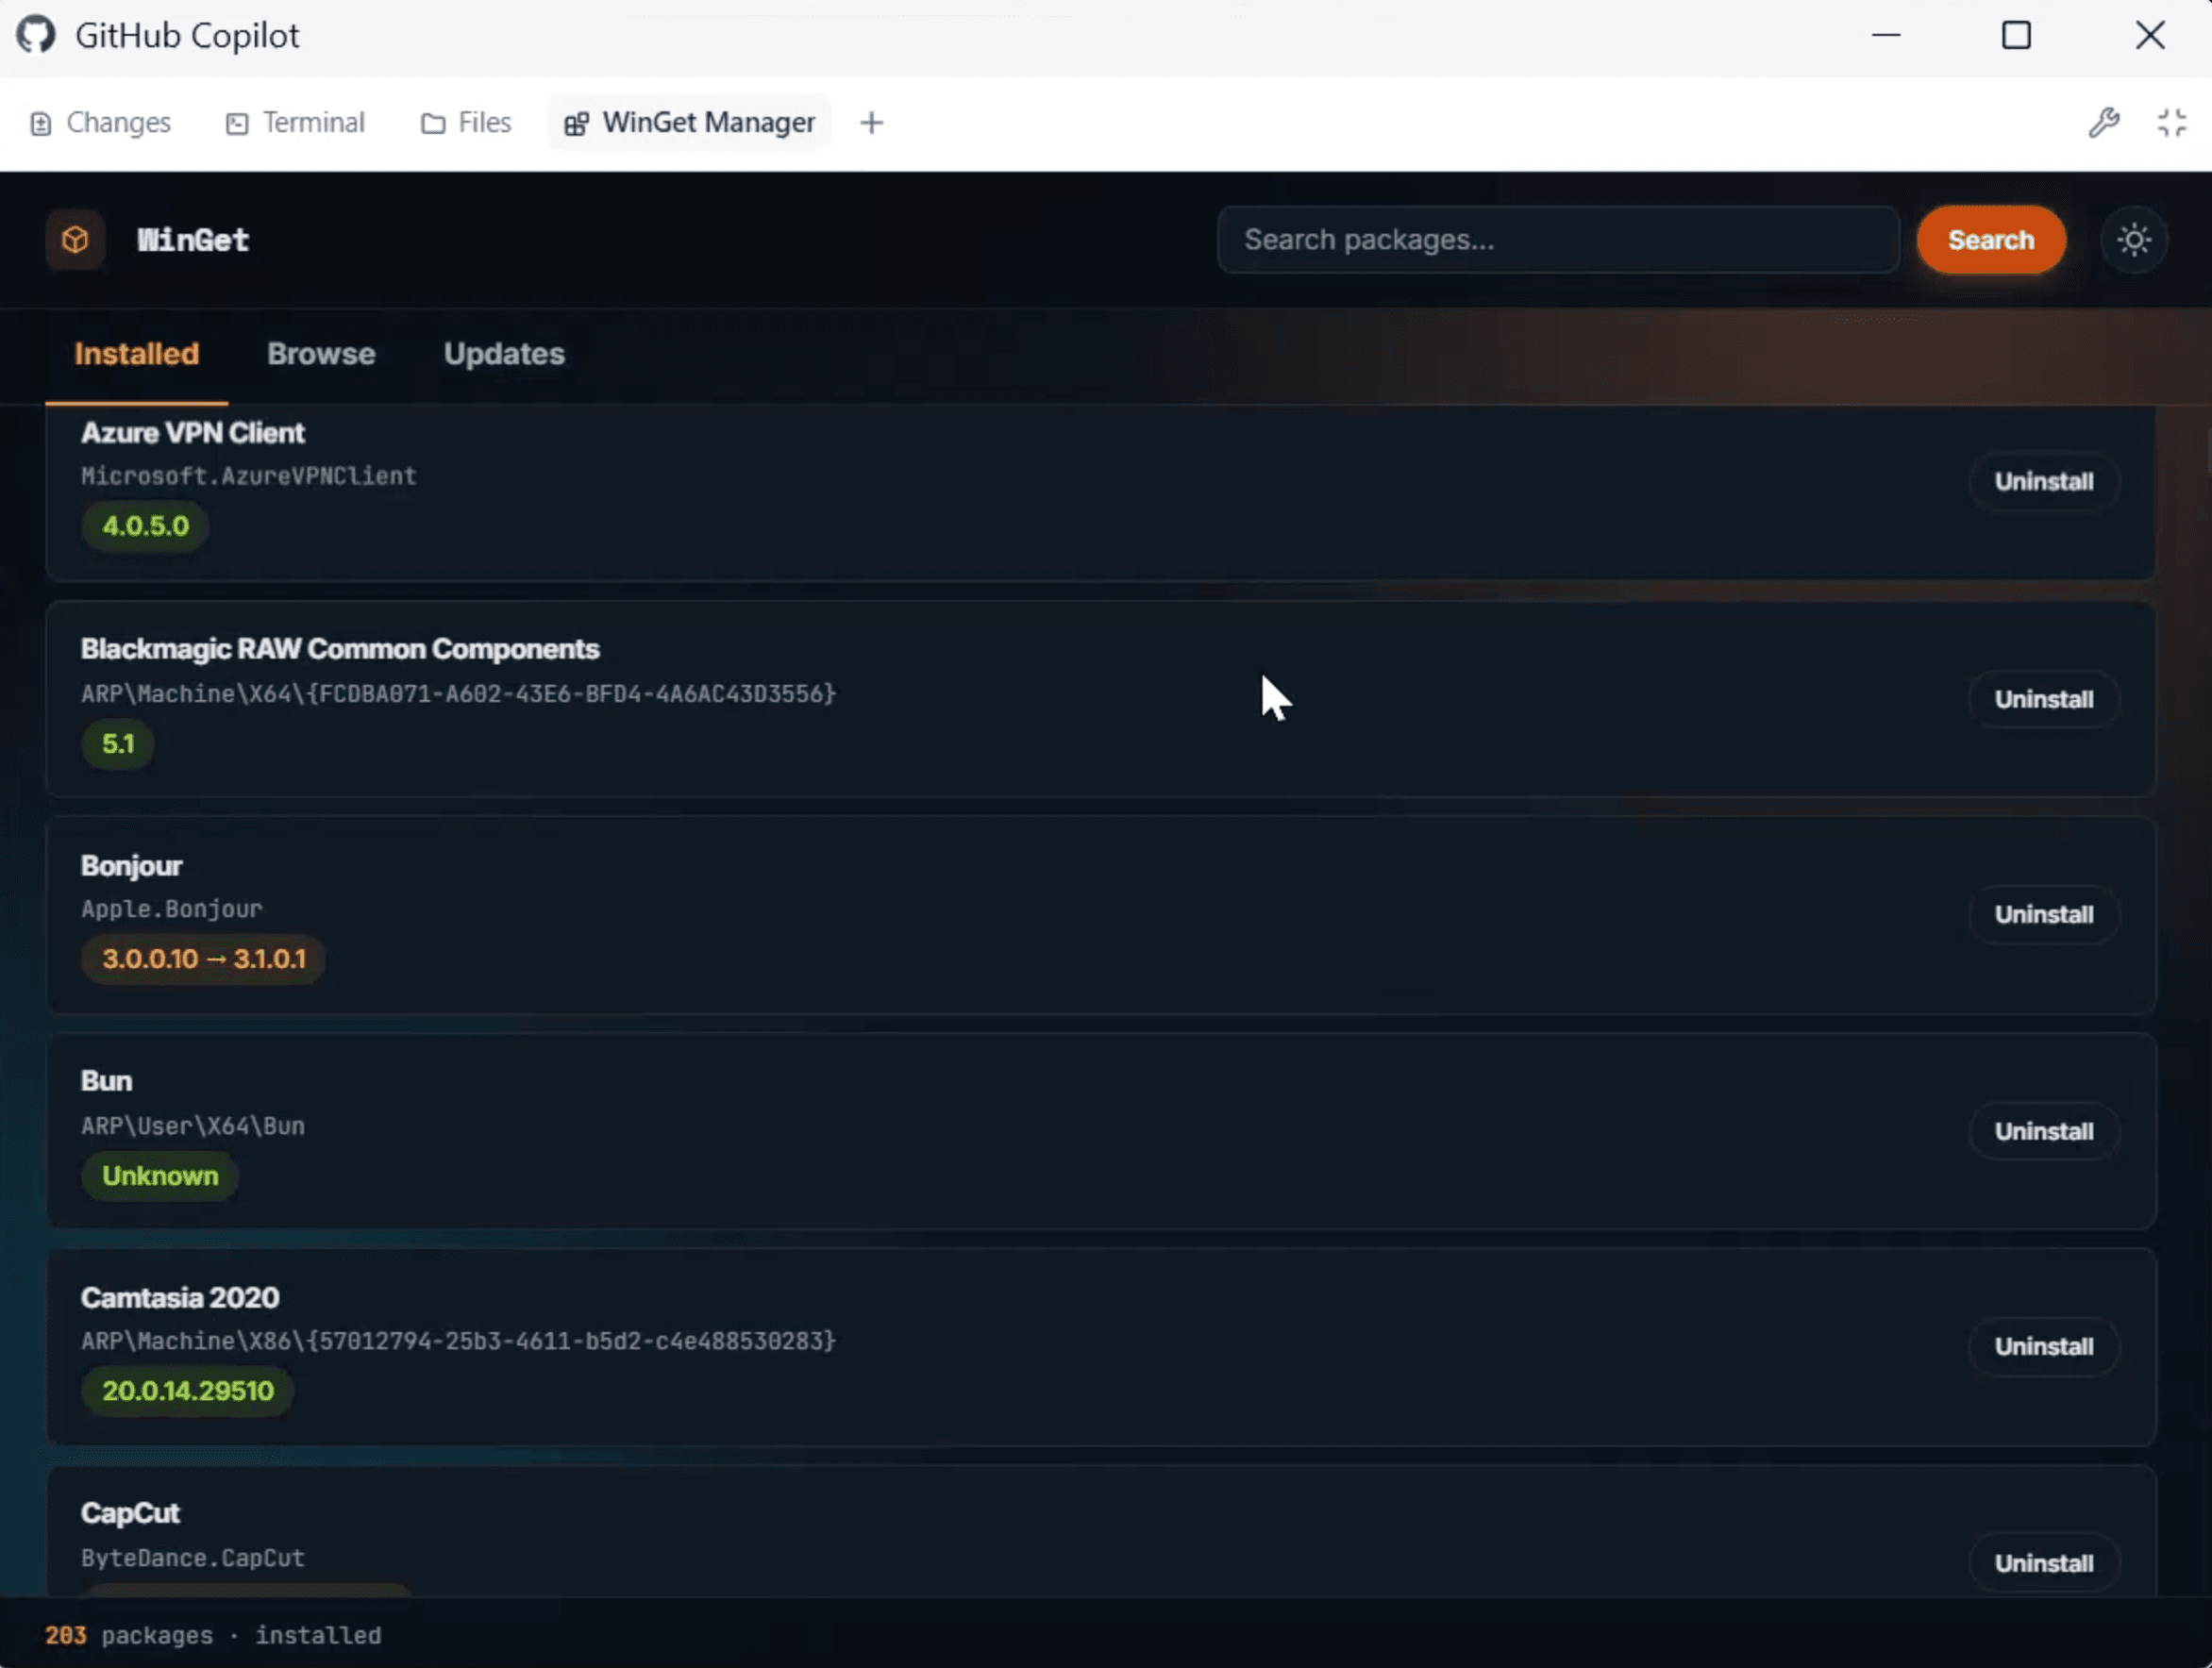Switch to the Updates tab
The width and height of the screenshot is (2212, 1668).
[x=504, y=354]
